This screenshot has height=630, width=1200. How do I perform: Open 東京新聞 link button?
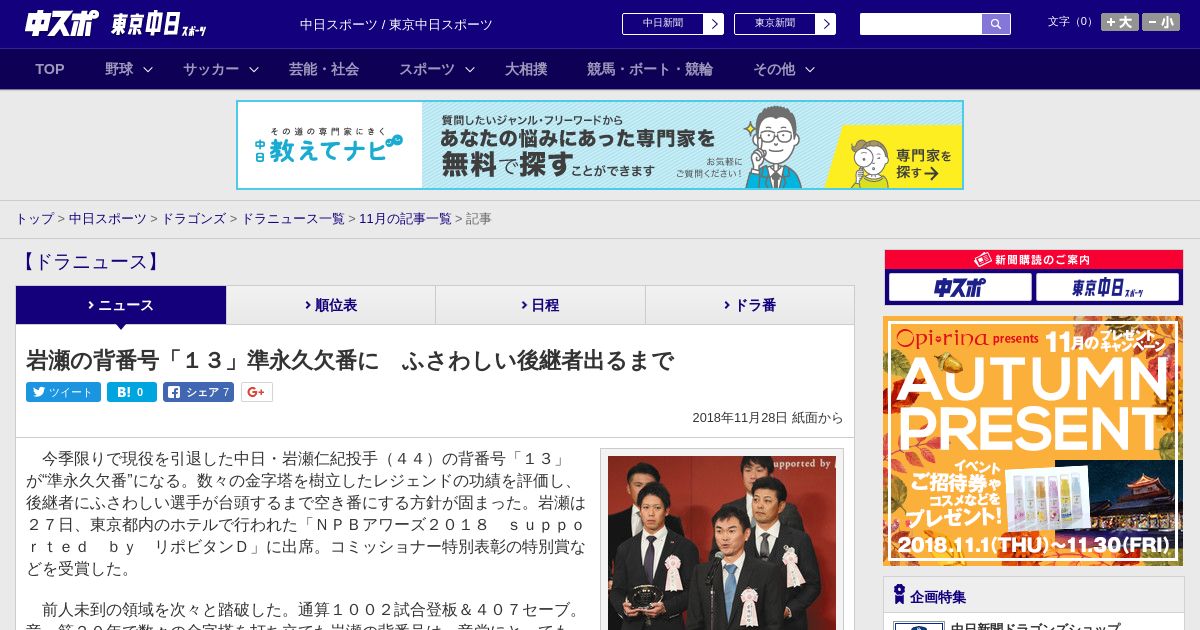click(x=784, y=24)
